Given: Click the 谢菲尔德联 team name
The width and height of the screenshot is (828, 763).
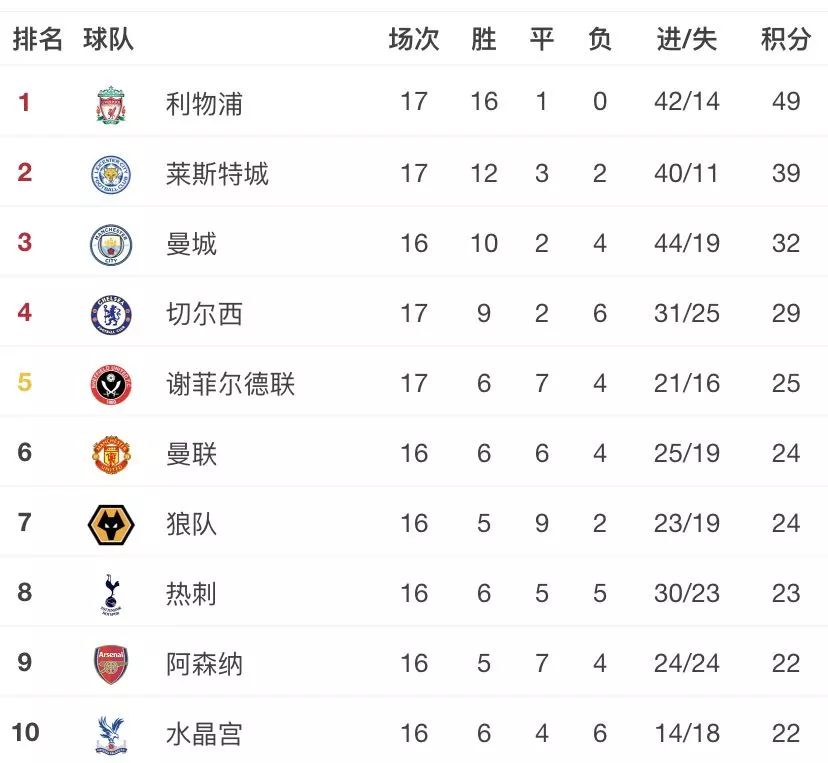Looking at the screenshot, I should click(230, 383).
